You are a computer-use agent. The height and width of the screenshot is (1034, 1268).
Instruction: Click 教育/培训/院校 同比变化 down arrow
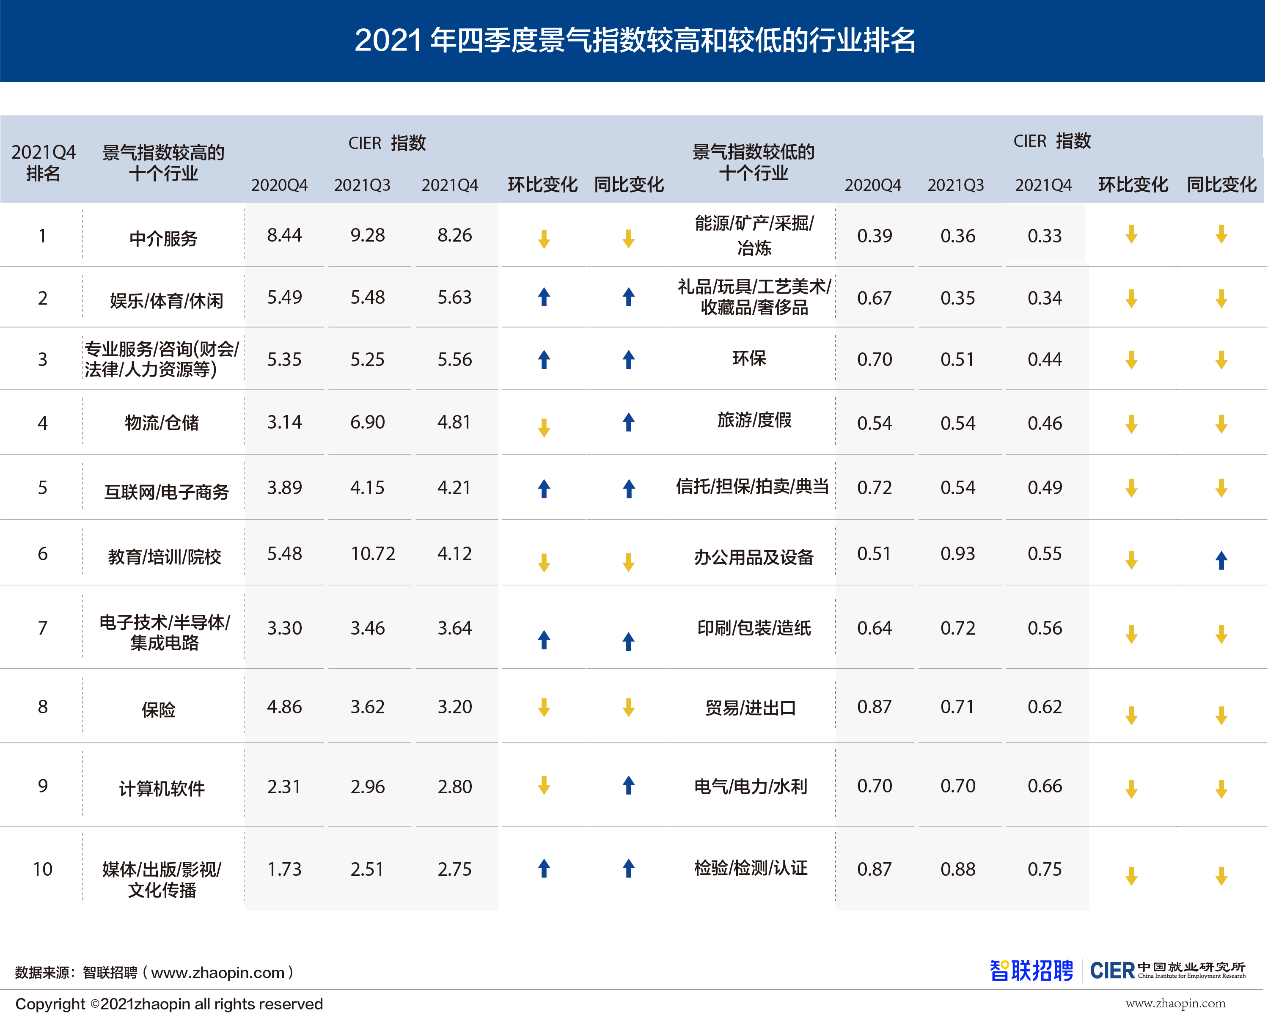(628, 563)
